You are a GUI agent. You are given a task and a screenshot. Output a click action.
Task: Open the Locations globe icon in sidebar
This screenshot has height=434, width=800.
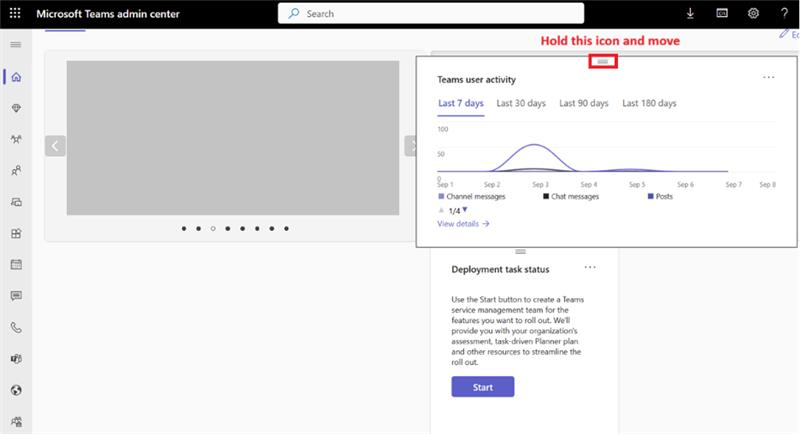pos(16,390)
